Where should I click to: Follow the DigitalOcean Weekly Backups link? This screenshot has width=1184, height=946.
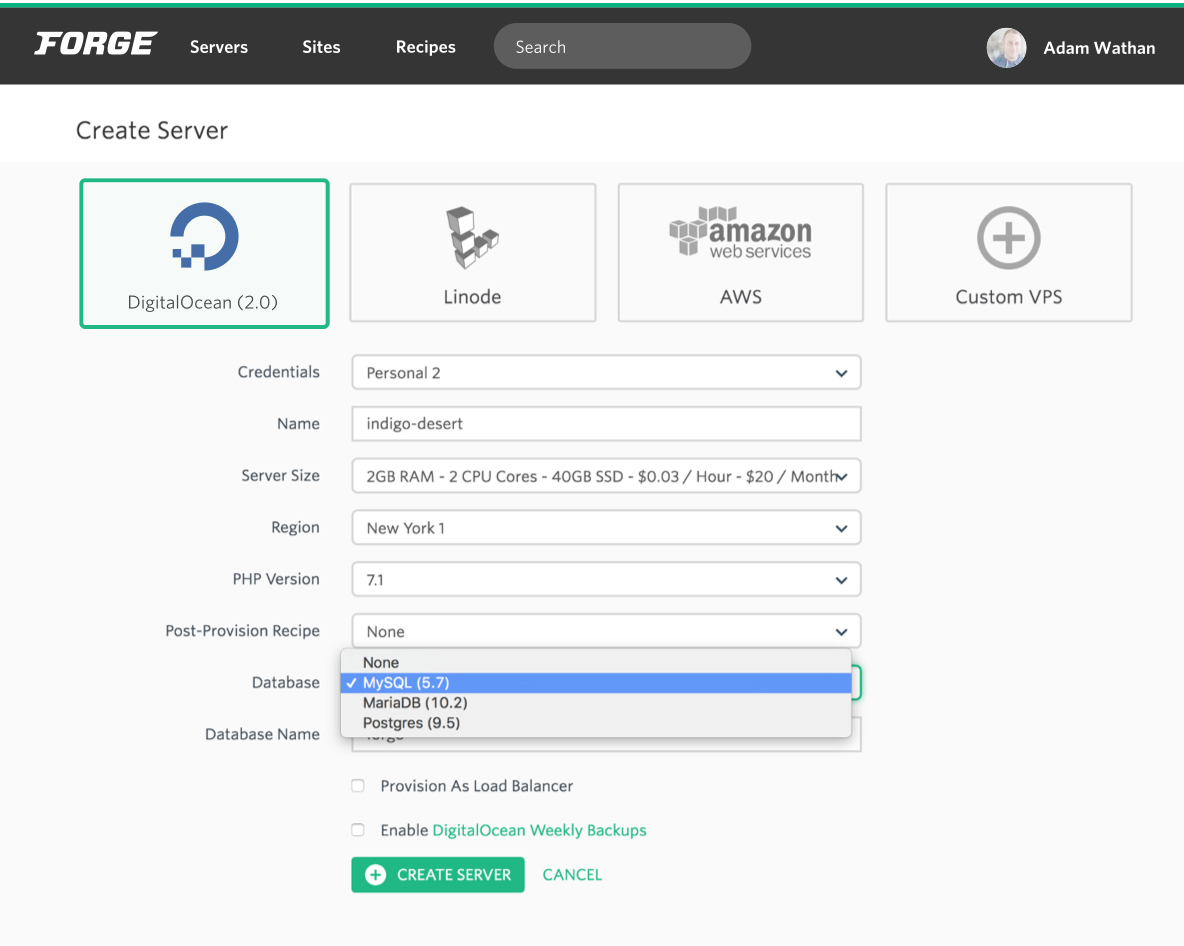click(x=539, y=830)
